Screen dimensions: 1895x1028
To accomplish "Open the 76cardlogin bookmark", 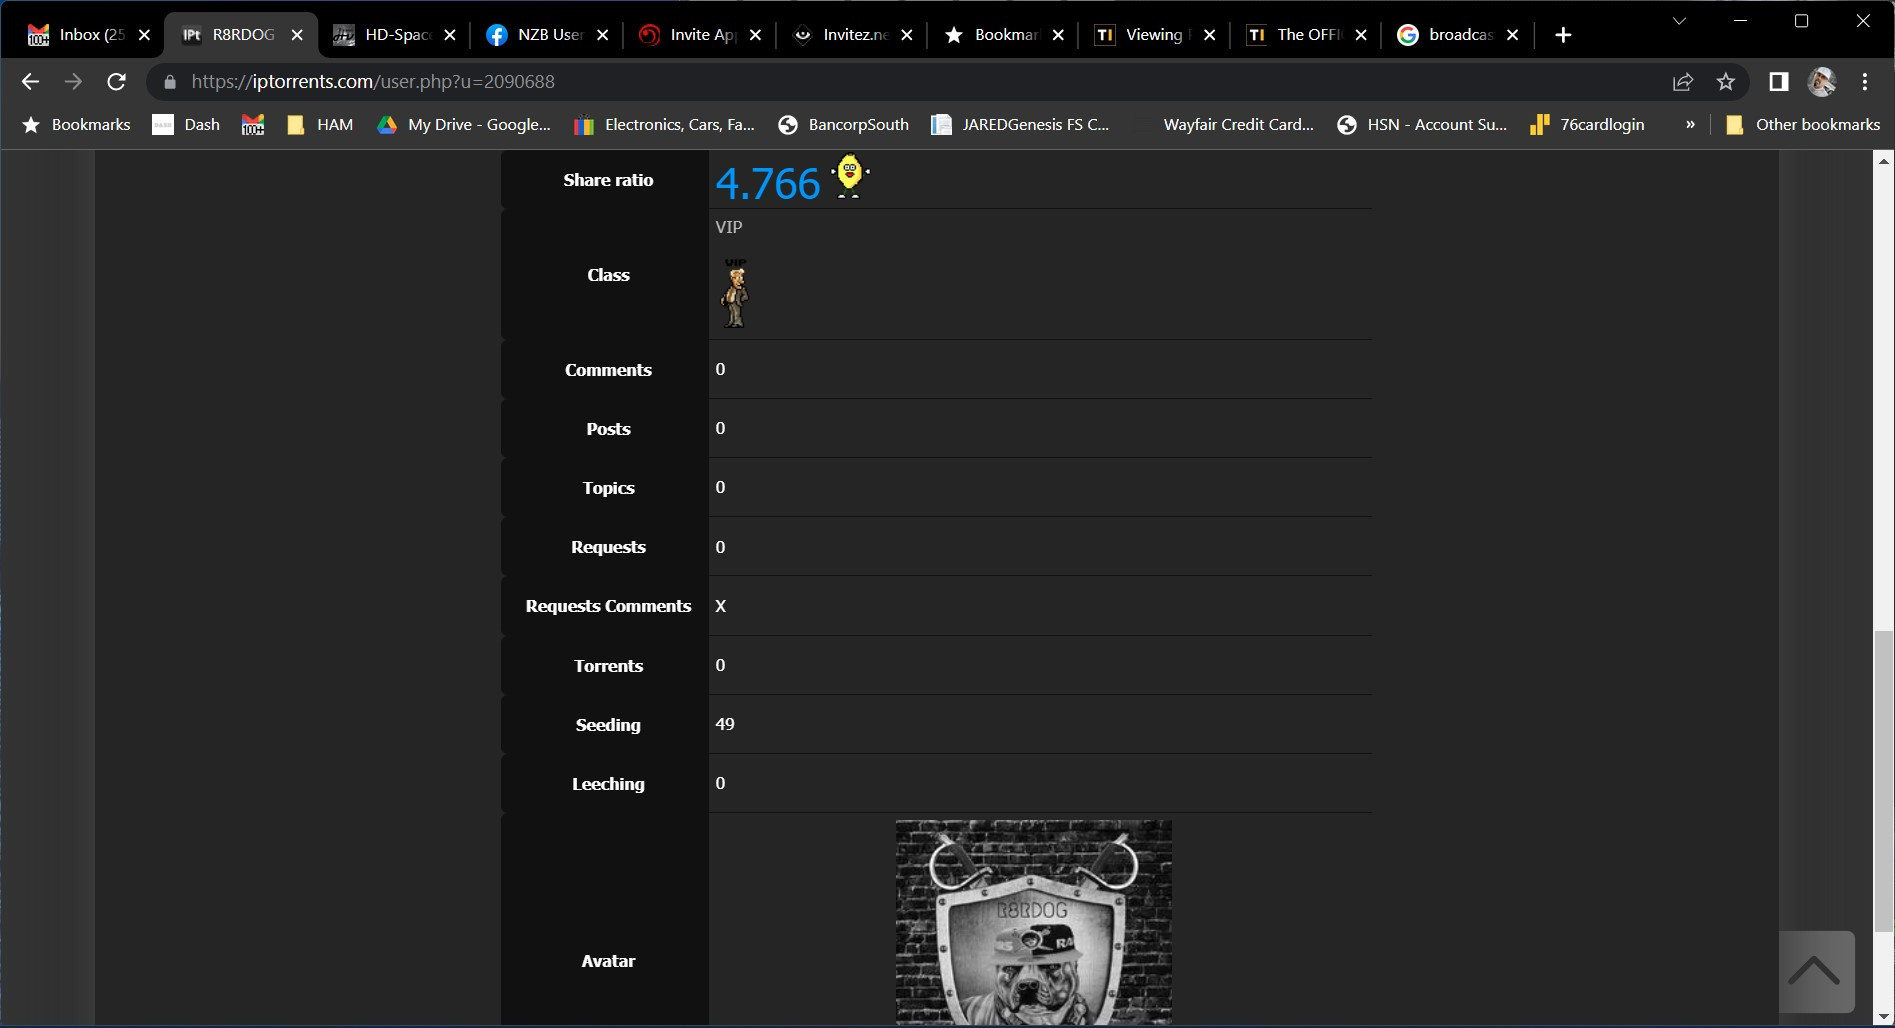I will coord(1587,125).
